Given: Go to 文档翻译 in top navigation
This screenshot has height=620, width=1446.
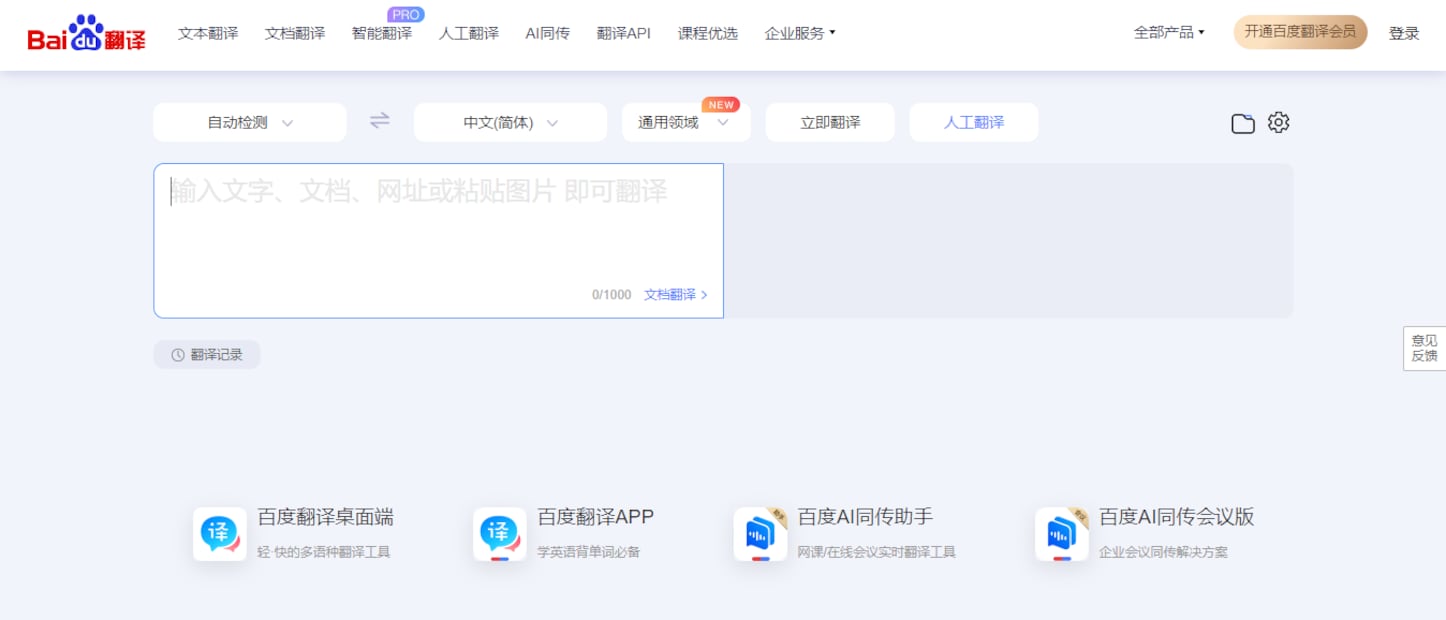Looking at the screenshot, I should click(x=295, y=33).
